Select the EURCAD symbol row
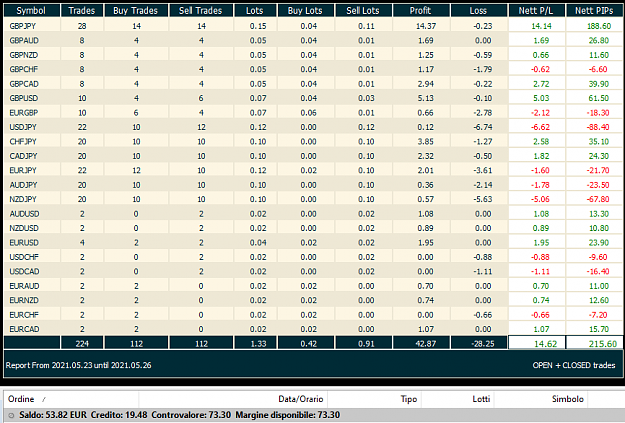The image size is (625, 423). pos(313,329)
